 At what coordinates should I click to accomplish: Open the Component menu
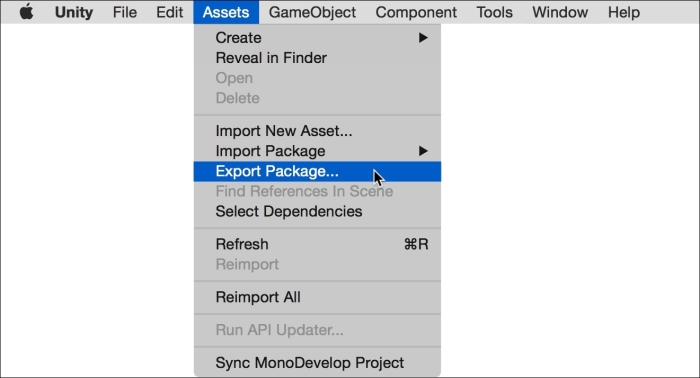click(416, 12)
